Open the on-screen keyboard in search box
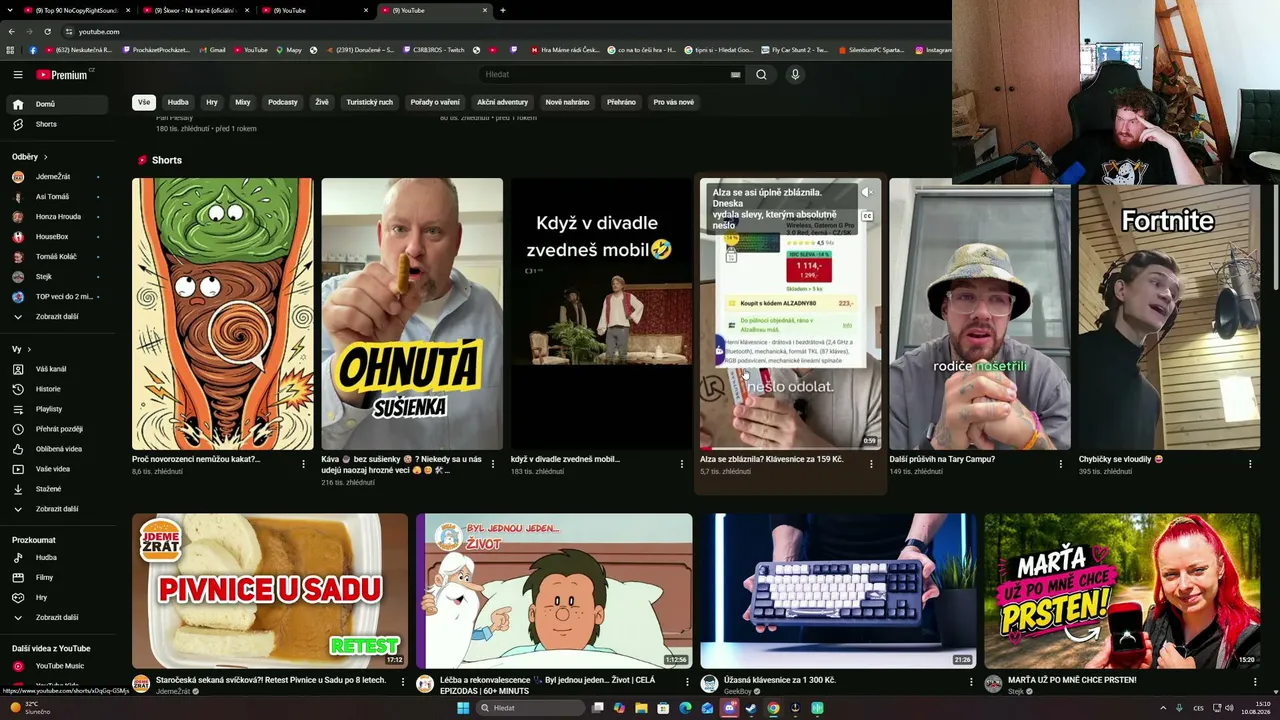 [x=736, y=75]
